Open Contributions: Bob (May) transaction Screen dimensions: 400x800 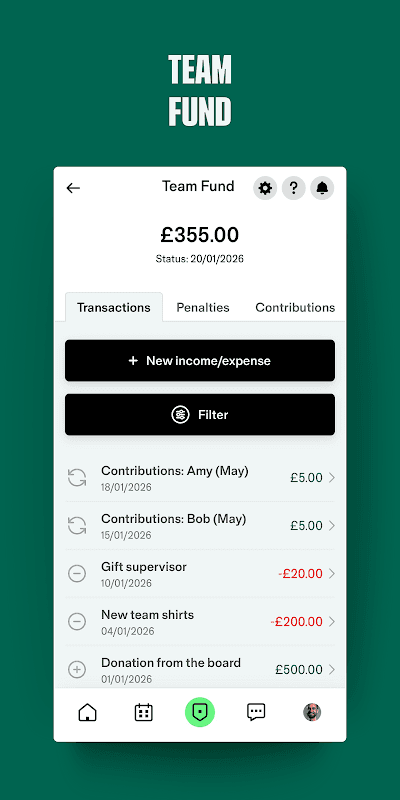click(200, 526)
